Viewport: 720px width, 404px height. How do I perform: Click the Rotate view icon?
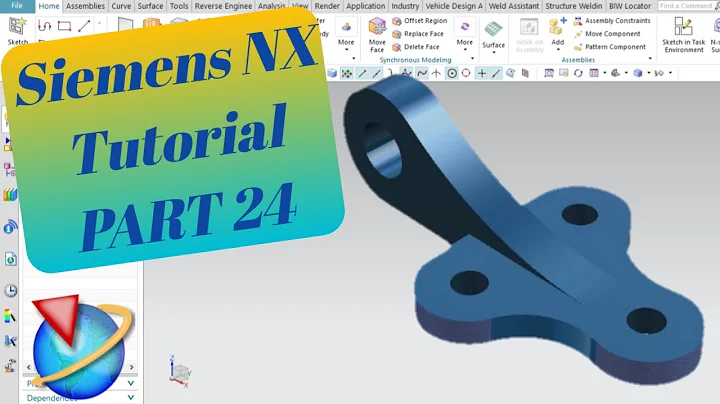578,73
